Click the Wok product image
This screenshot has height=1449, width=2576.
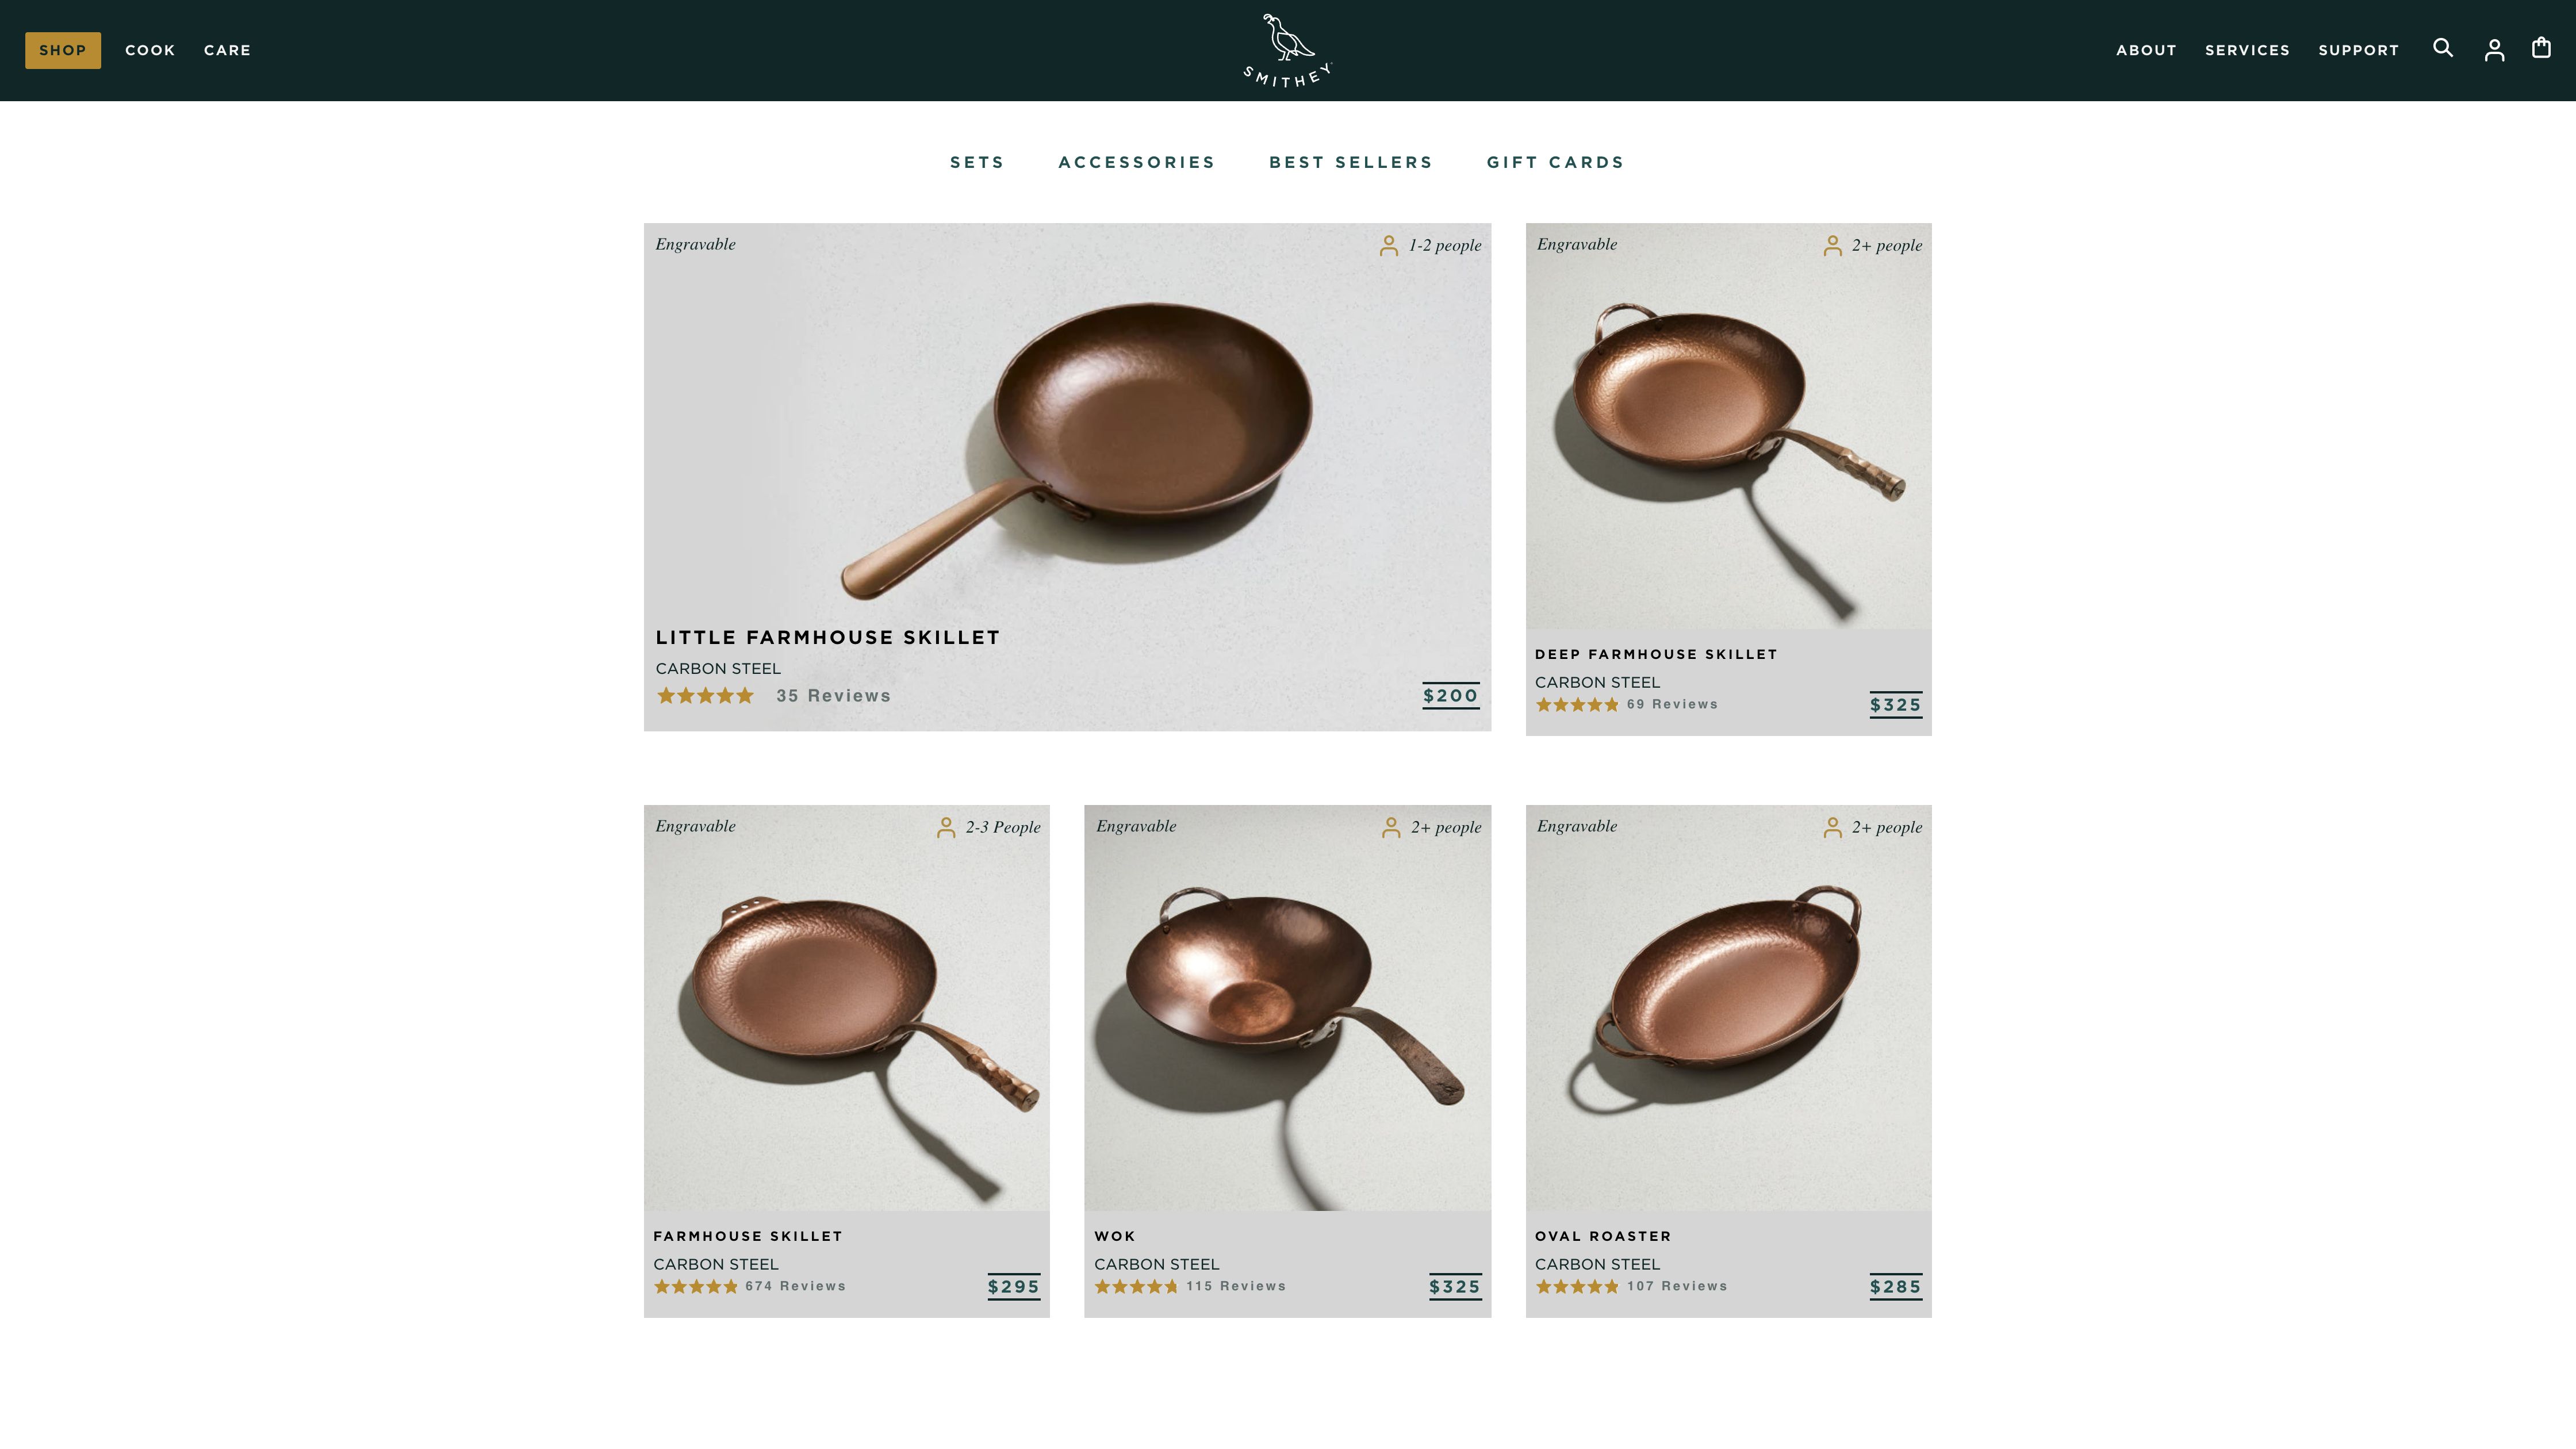pos(1287,1008)
